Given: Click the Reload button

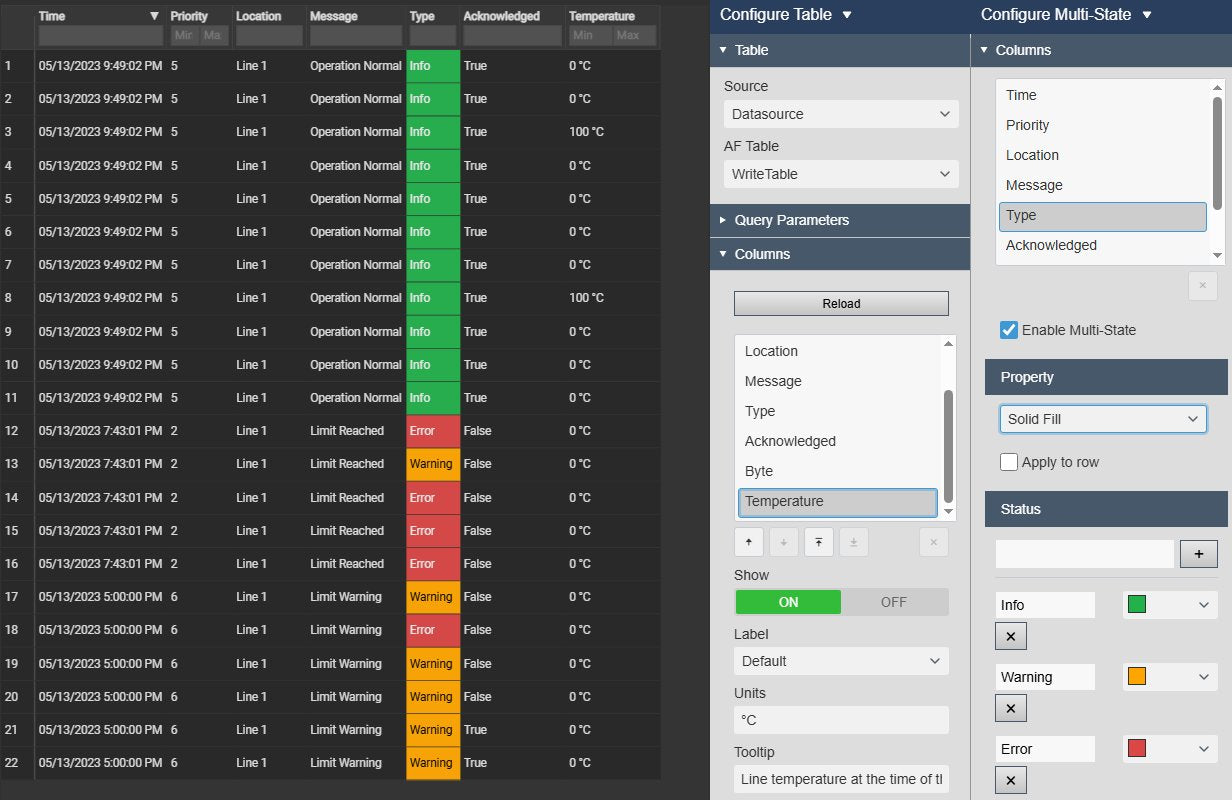Looking at the screenshot, I should pos(841,304).
